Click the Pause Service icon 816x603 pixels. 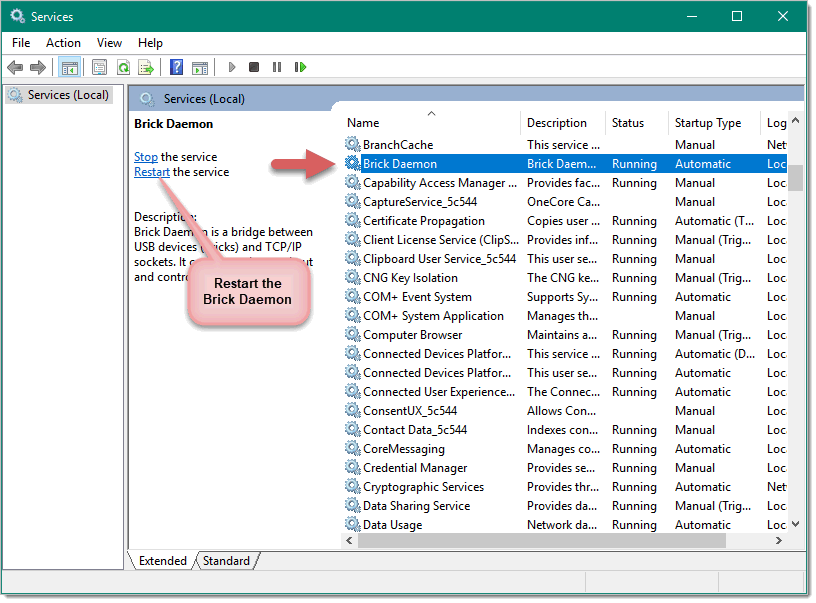coord(277,67)
